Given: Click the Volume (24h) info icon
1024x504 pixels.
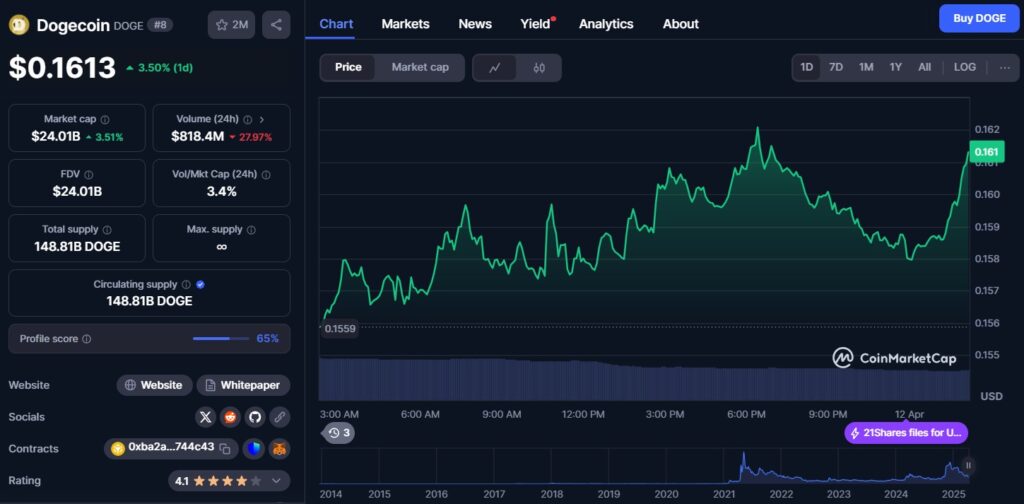Looking at the screenshot, I should pos(248,119).
